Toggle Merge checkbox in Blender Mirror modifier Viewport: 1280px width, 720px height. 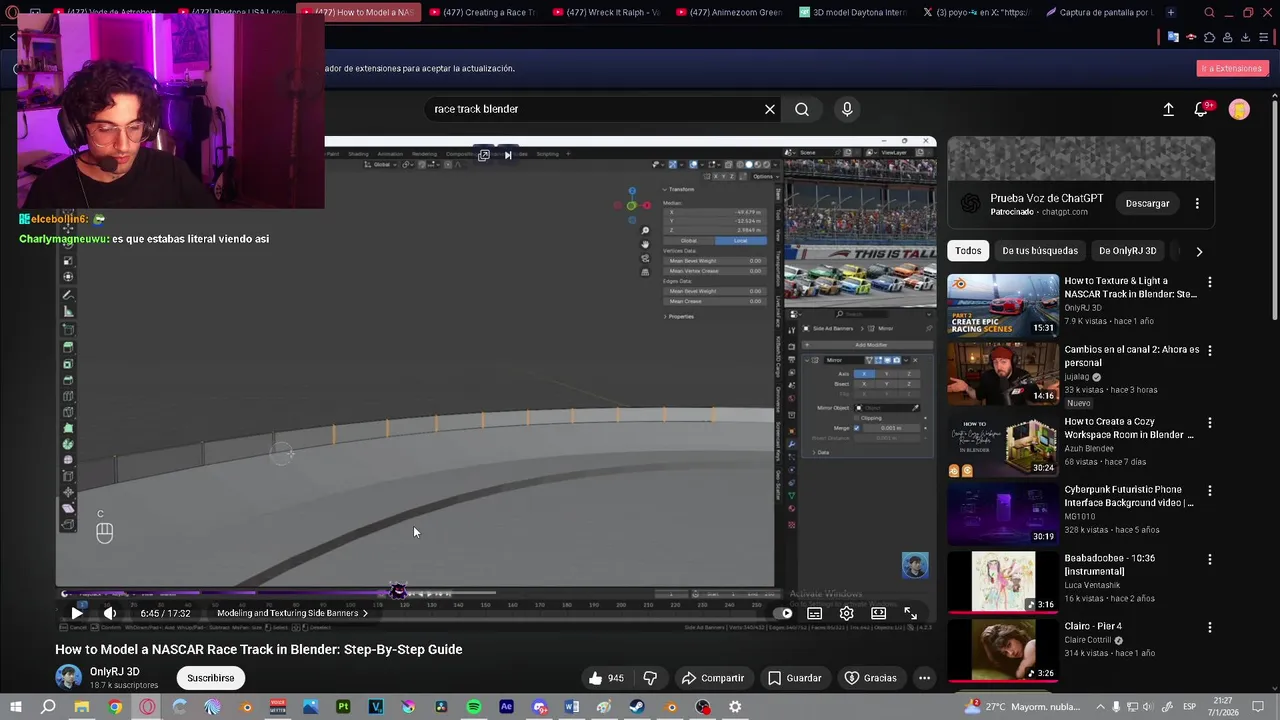[856, 428]
